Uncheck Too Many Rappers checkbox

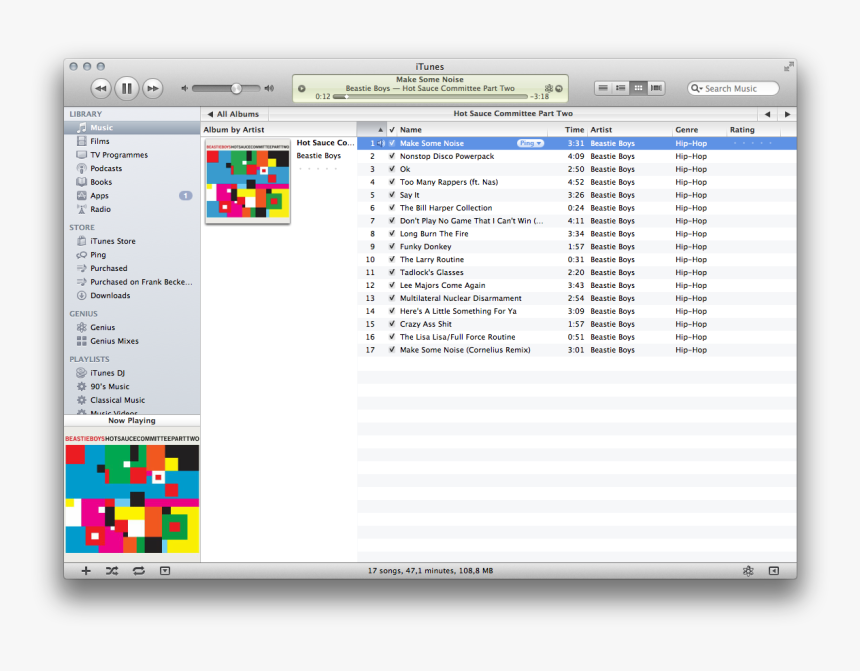(392, 182)
